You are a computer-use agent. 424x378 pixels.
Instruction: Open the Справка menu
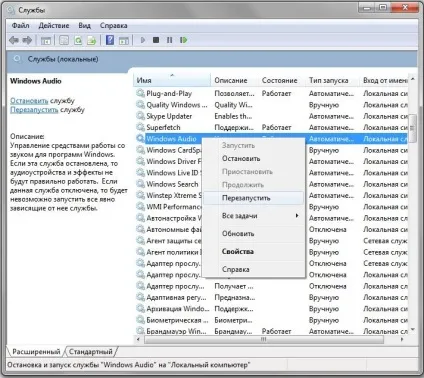click(113, 26)
